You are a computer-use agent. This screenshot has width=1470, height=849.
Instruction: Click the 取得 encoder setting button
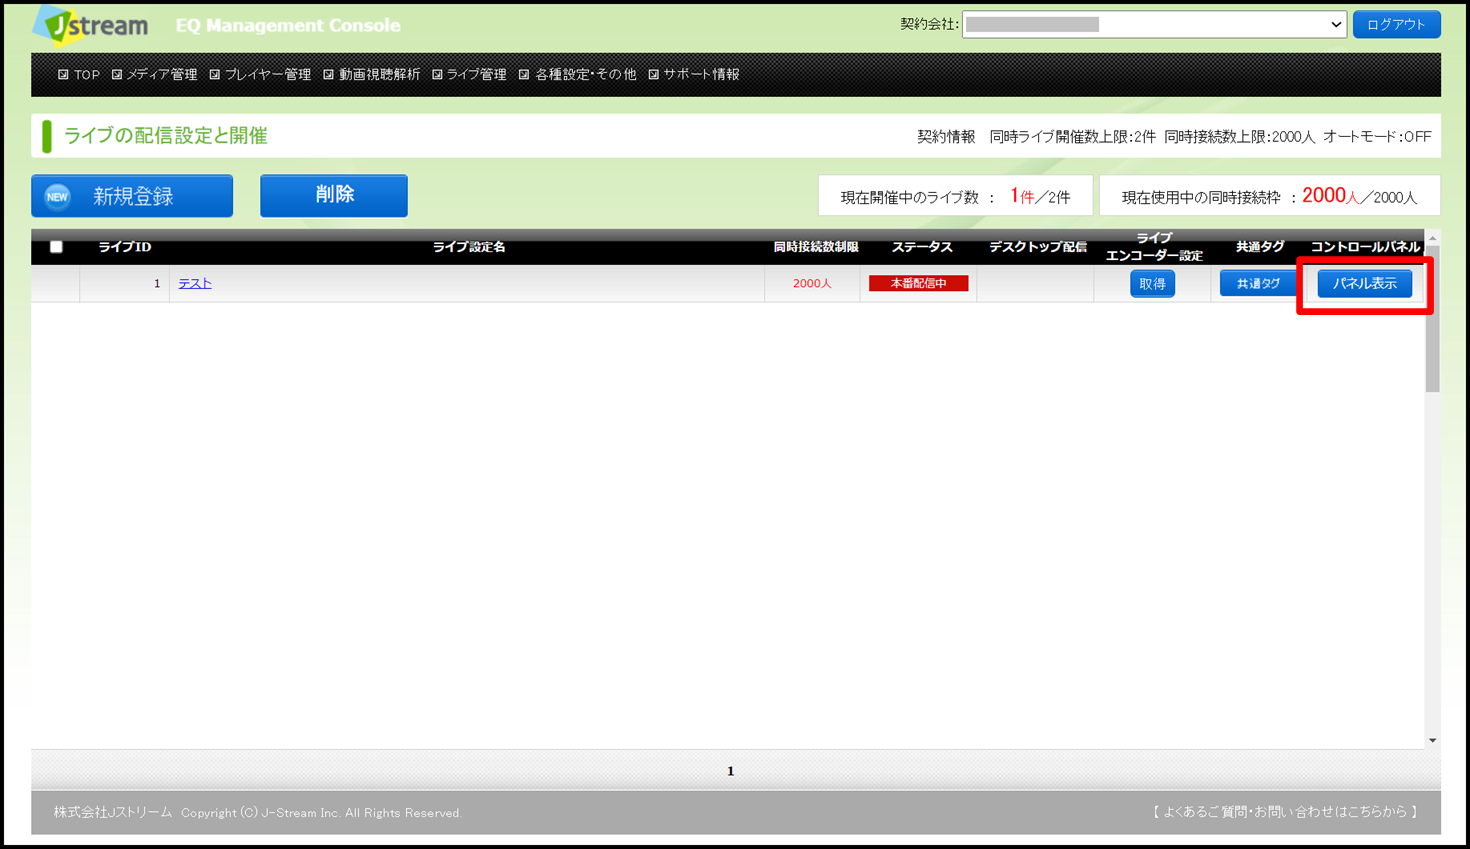[x=1152, y=284]
